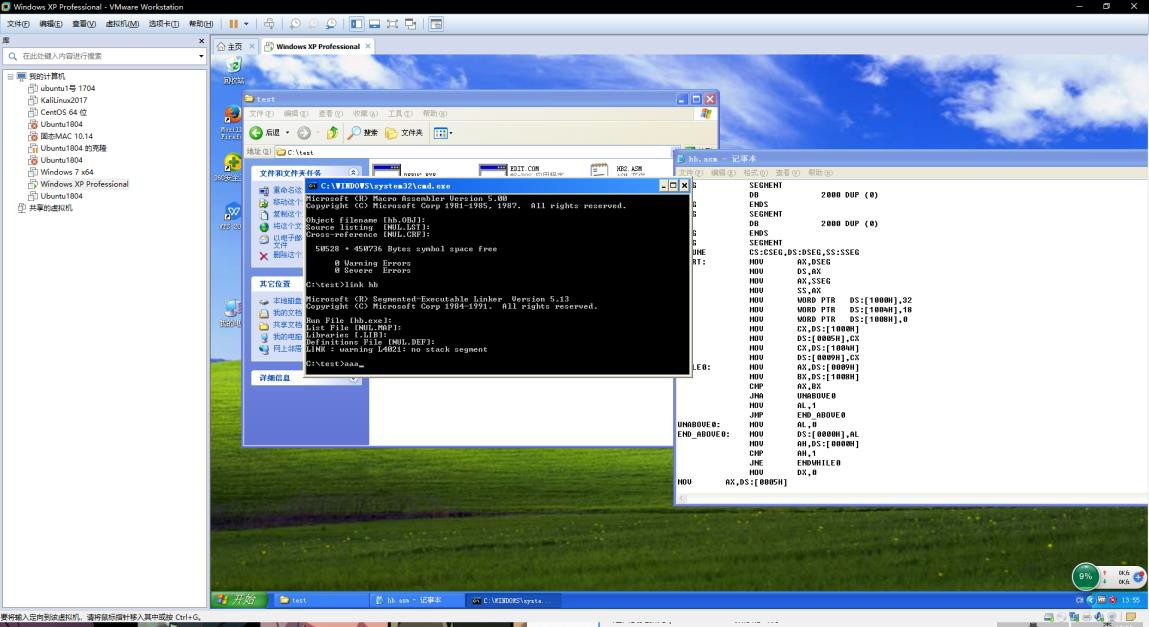The height and width of the screenshot is (627, 1149).
Task: Click the Unity mode toolbar icon
Action: (x=410, y=24)
